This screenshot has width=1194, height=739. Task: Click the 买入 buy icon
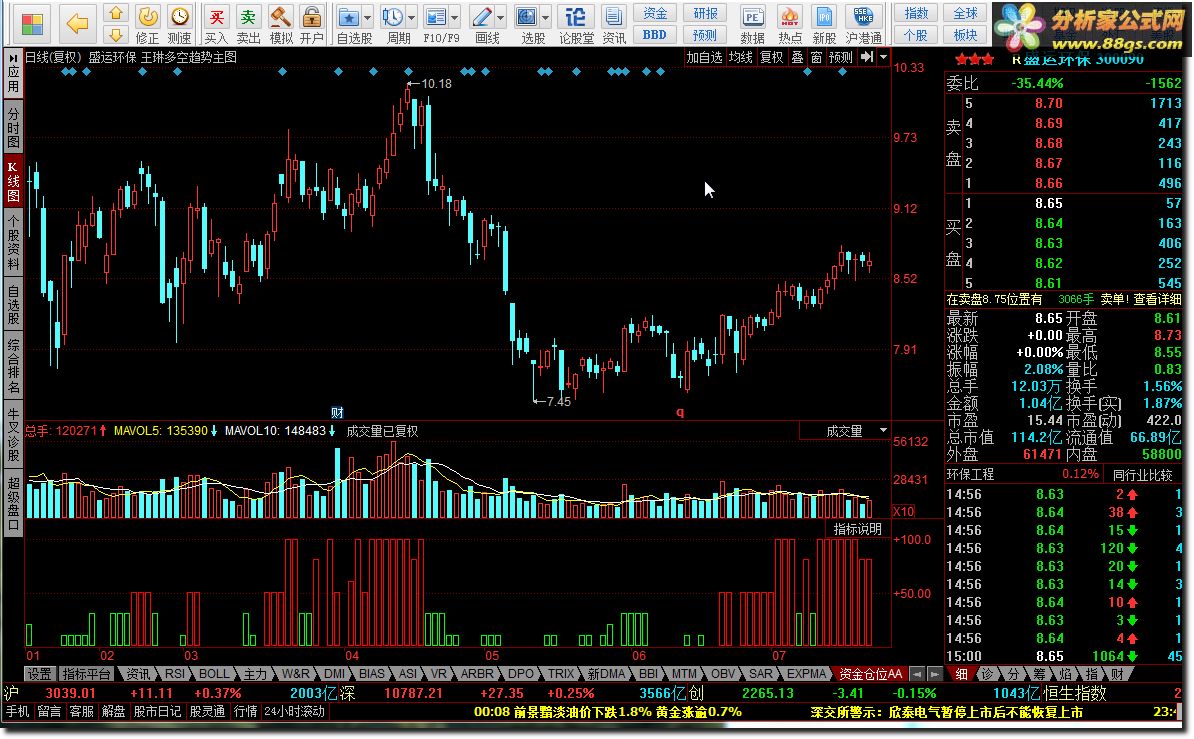[216, 16]
